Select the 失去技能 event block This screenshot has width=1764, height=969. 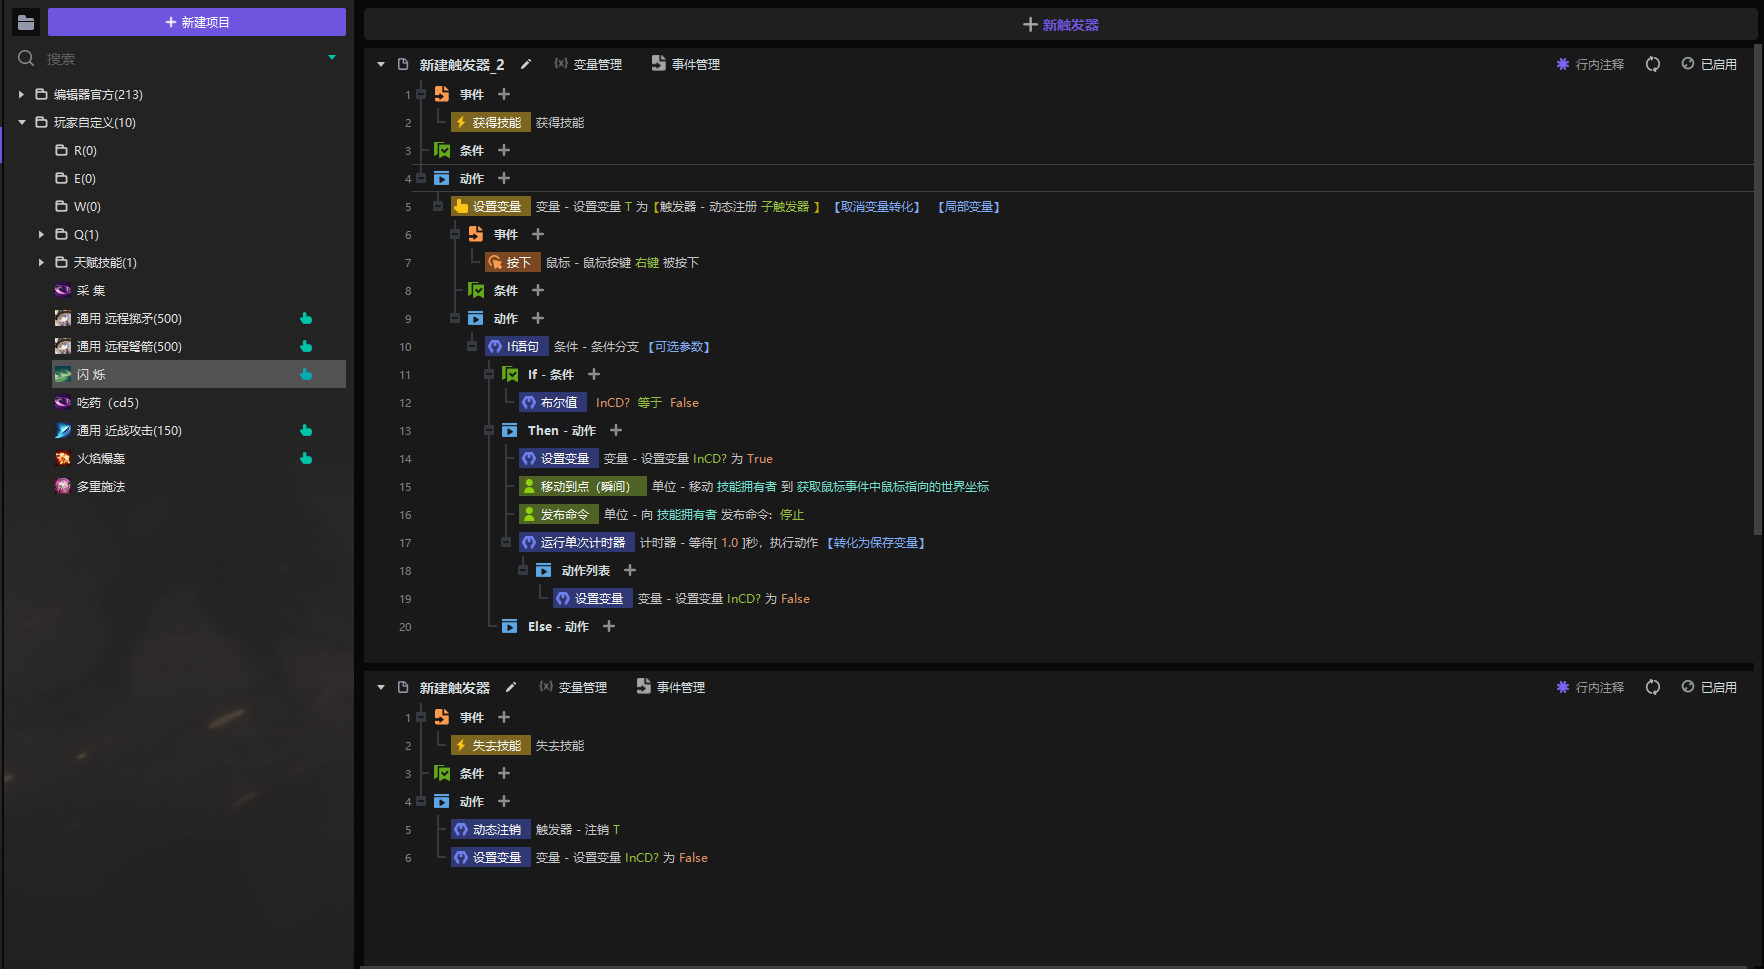pos(490,746)
